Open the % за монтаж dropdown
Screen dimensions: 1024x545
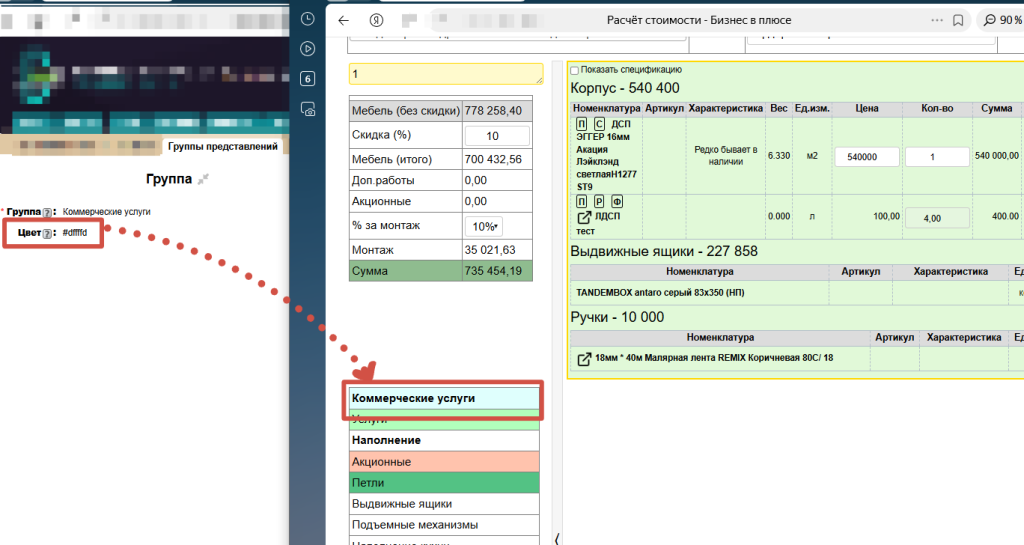[x=488, y=226]
